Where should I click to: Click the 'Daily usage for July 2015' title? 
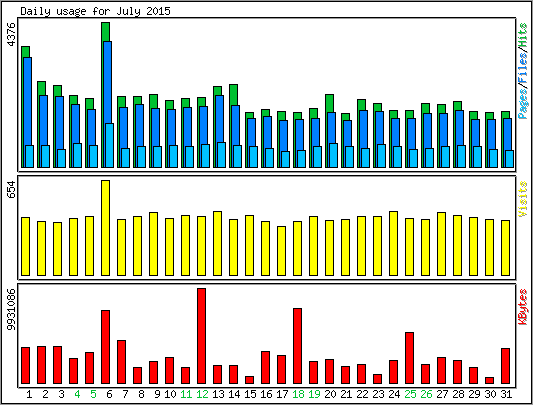(x=95, y=11)
